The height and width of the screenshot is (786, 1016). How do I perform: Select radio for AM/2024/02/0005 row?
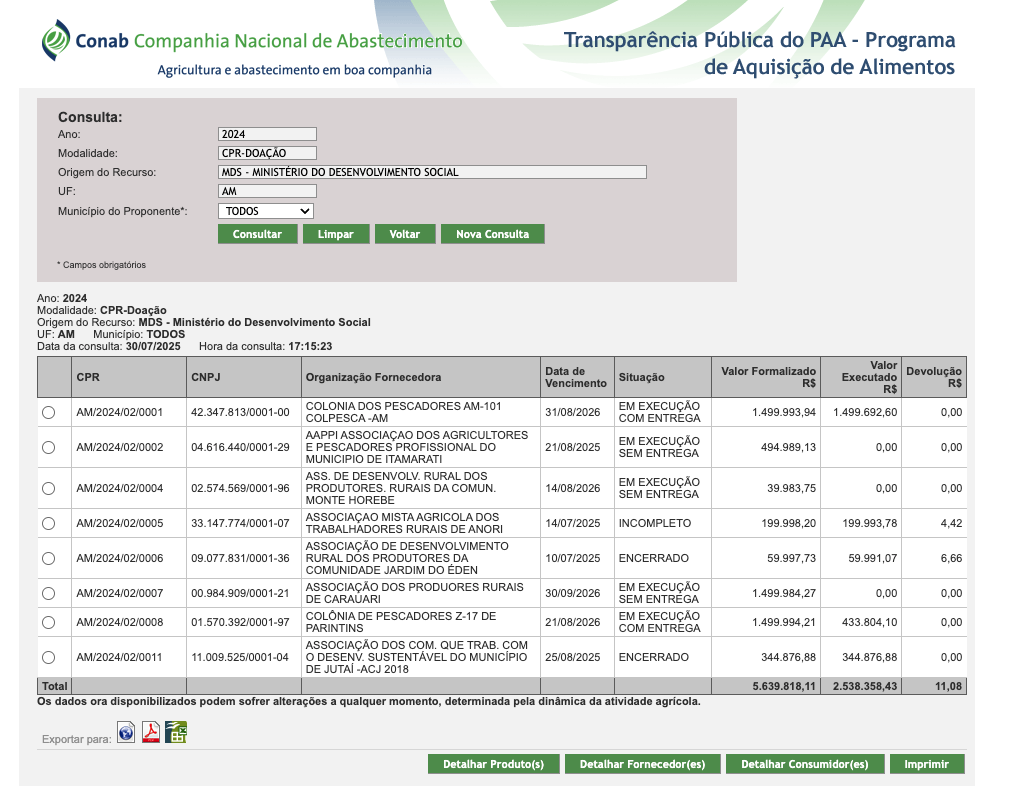coord(49,523)
